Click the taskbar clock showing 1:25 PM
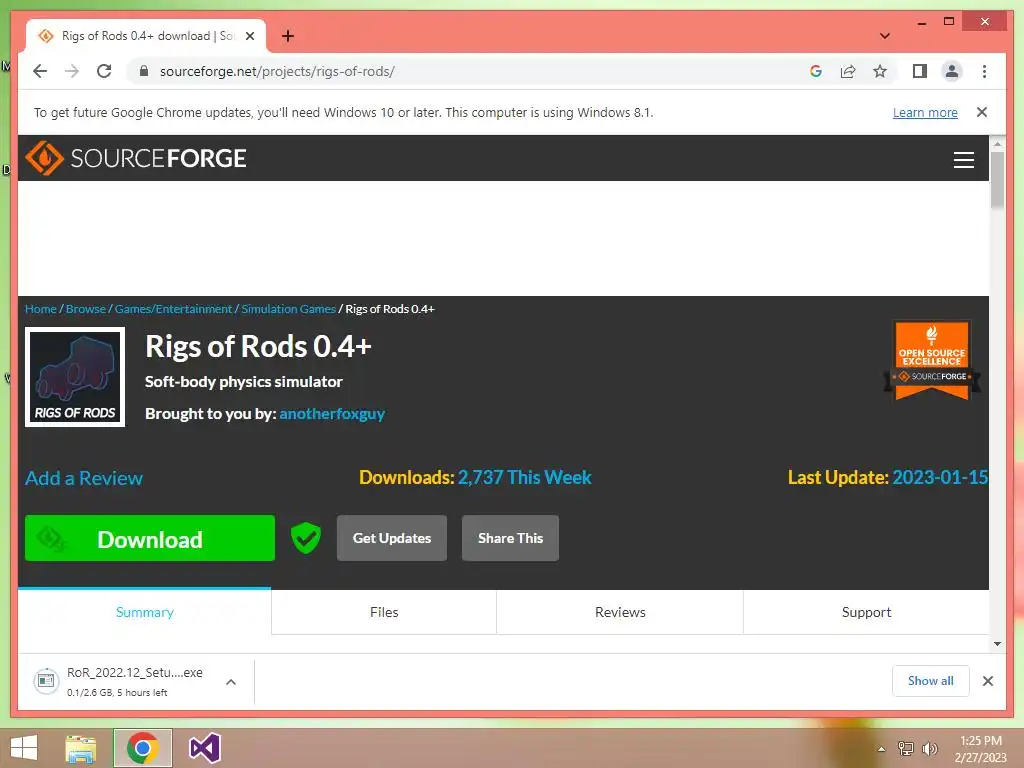This screenshot has width=1024, height=768. pyautogui.click(x=981, y=749)
